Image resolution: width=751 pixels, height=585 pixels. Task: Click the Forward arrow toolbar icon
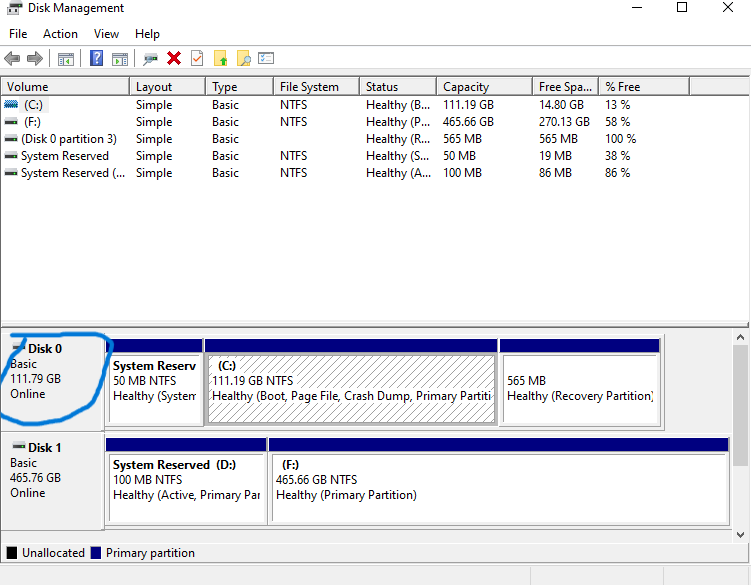tap(34, 58)
